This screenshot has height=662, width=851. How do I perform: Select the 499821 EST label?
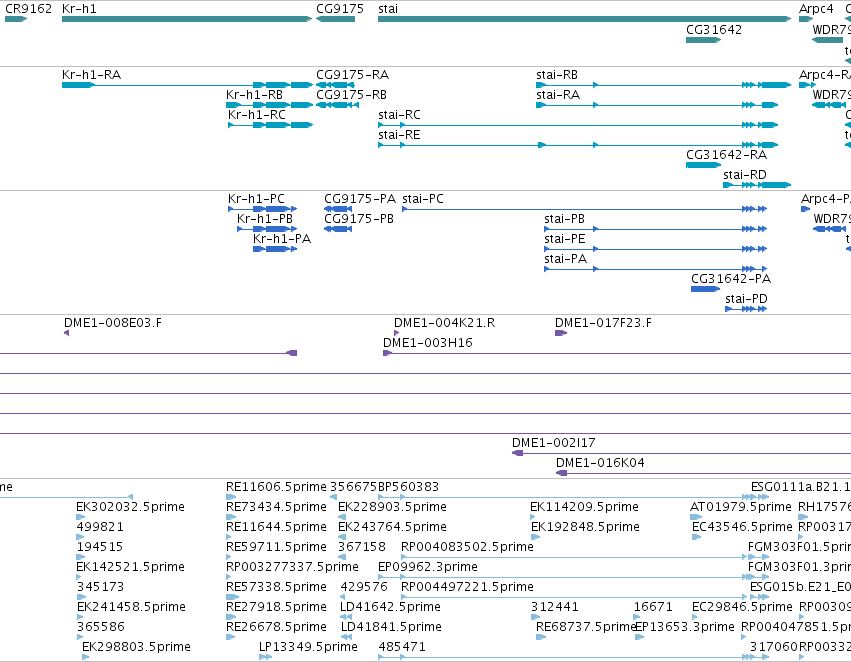tap(100, 527)
